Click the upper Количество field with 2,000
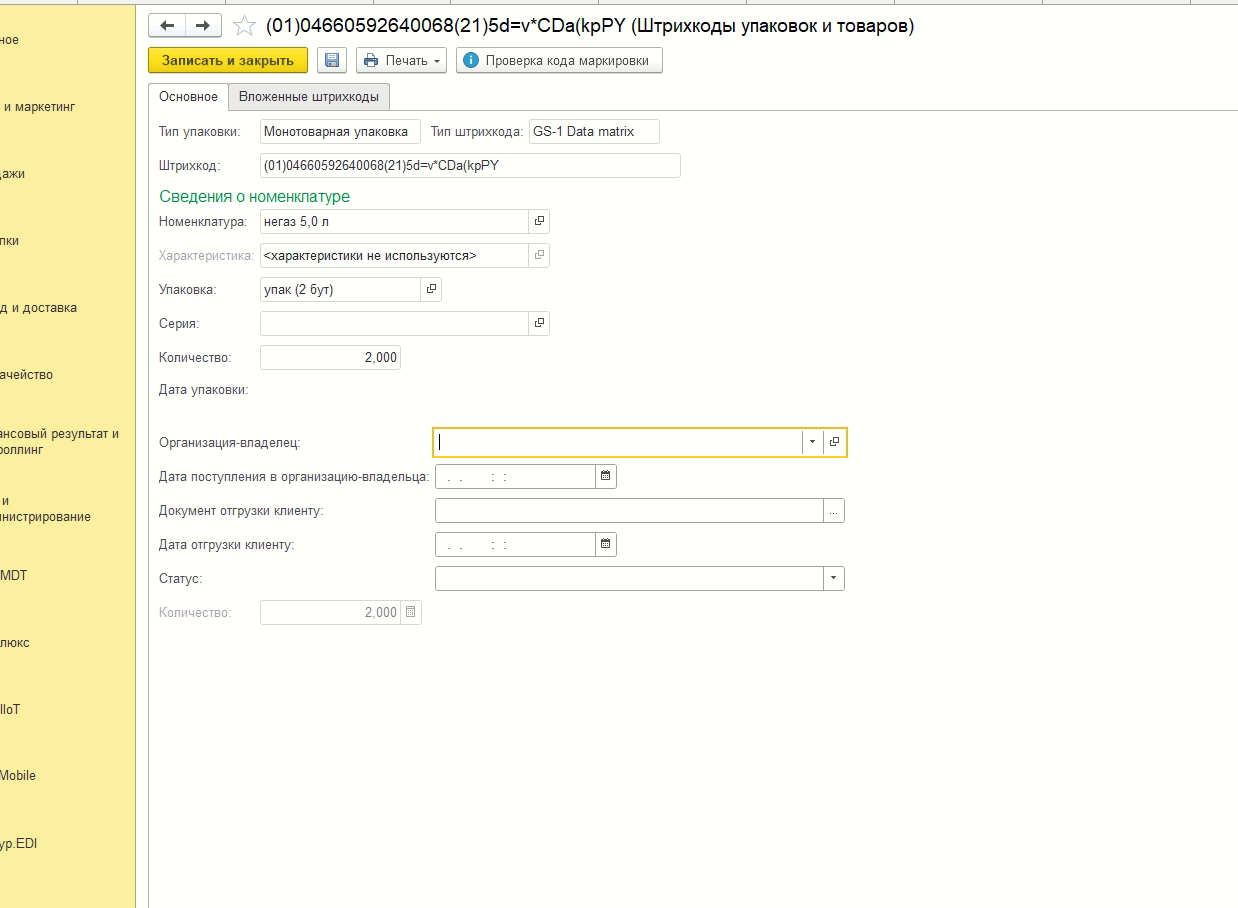1238x908 pixels. point(330,357)
